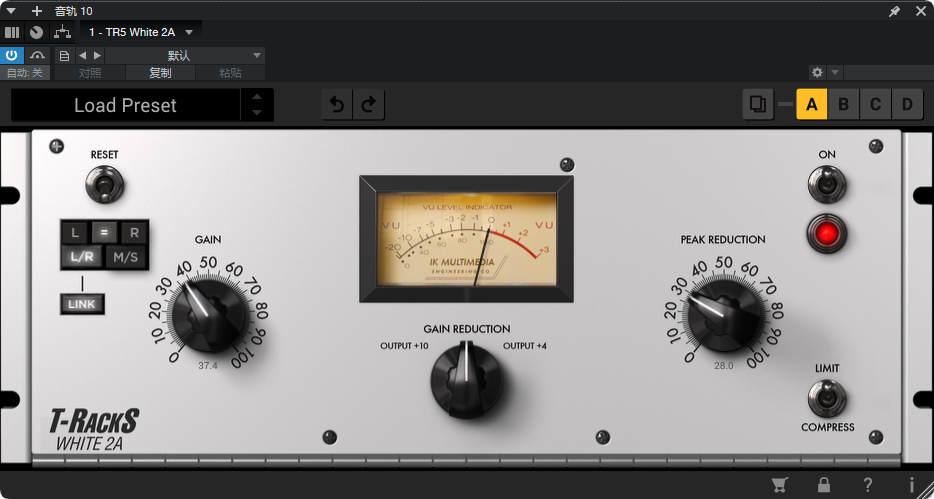Click the 自动: 关 automation button
934x499 pixels.
click(25, 73)
